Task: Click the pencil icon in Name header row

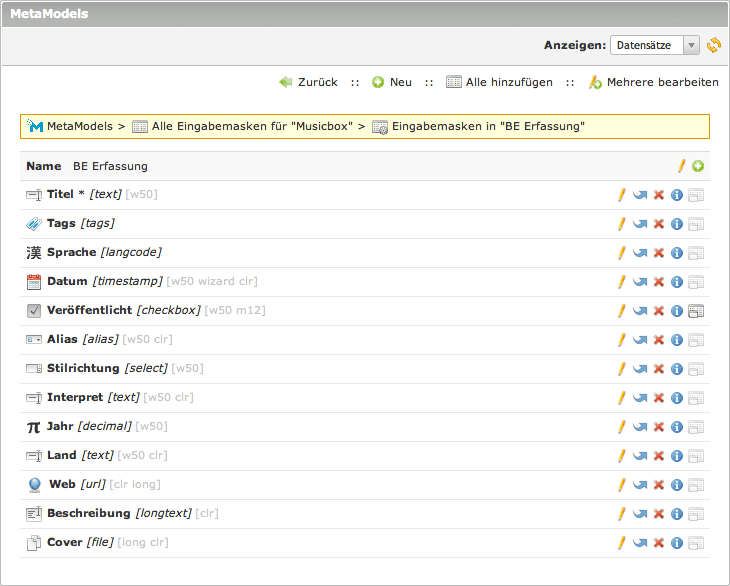Action: 682,166
